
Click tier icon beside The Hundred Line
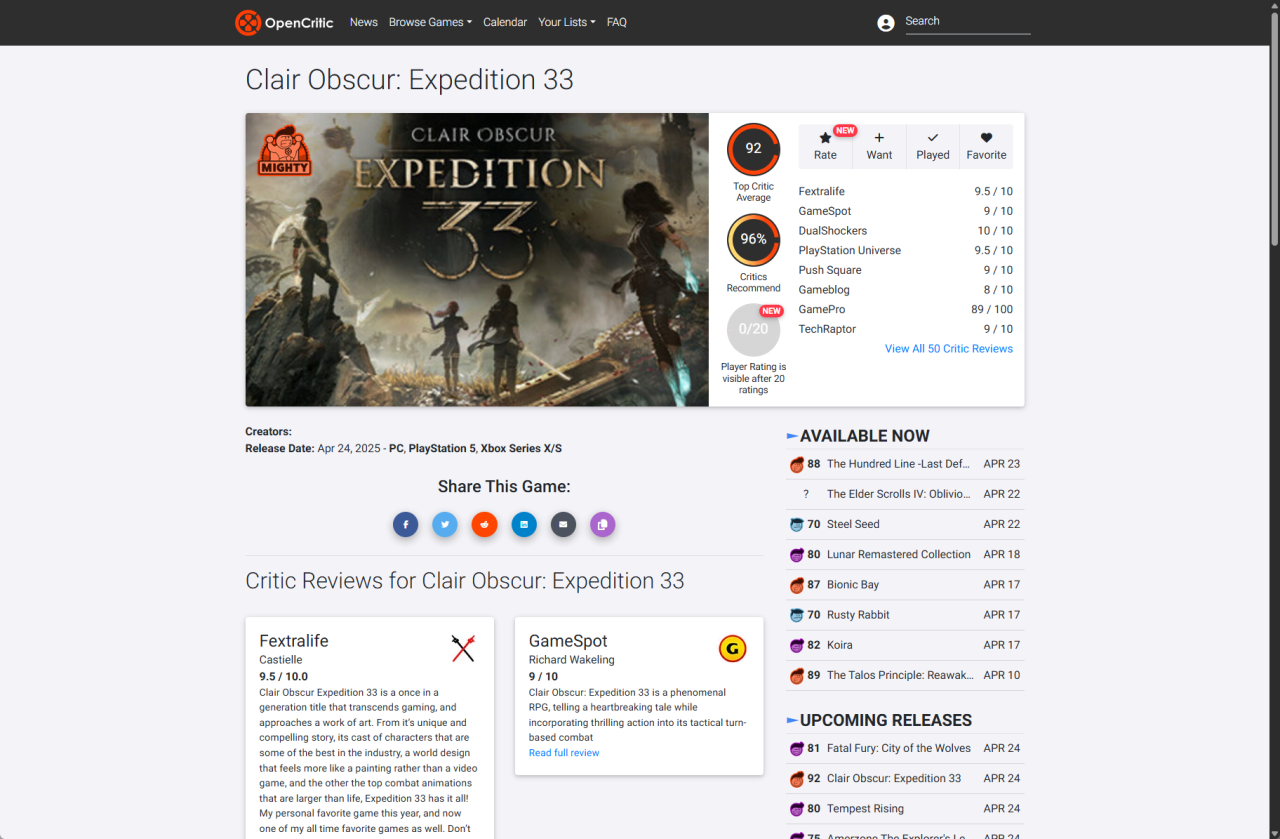pyautogui.click(x=797, y=464)
